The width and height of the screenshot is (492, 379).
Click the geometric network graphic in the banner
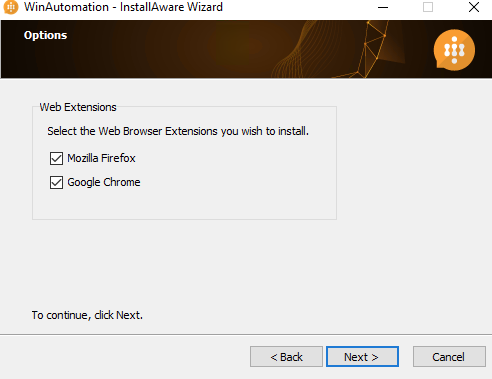(372, 49)
